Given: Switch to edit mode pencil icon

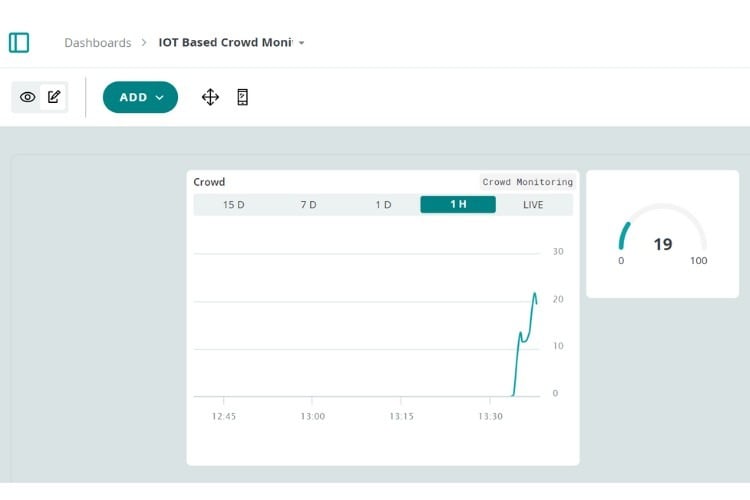Looking at the screenshot, I should [x=54, y=97].
